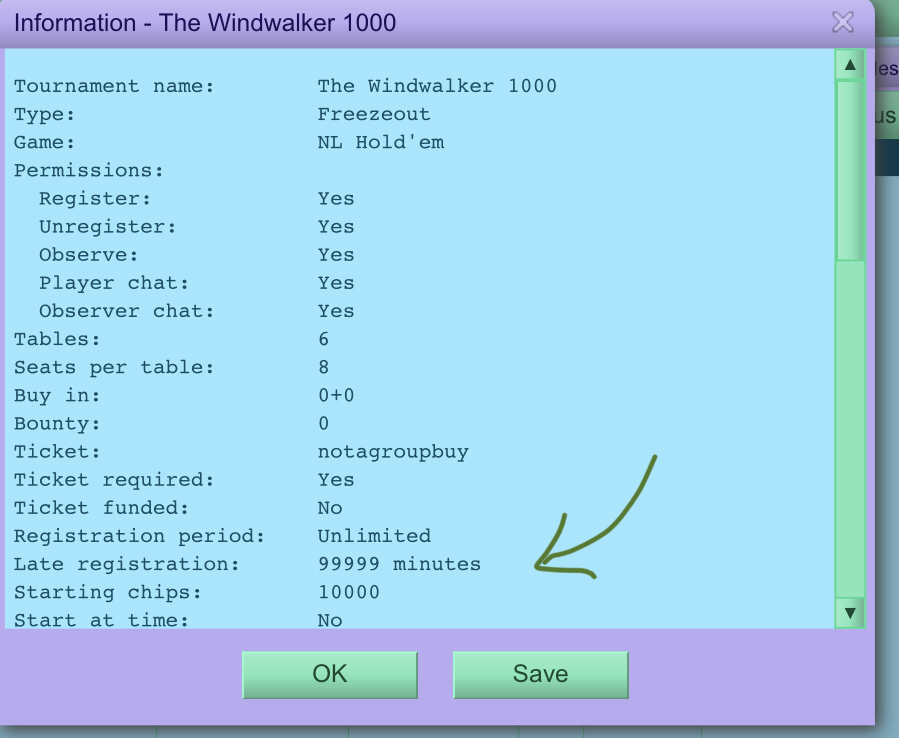899x738 pixels.
Task: Select the 'Freezeout' type value
Action: 373,114
